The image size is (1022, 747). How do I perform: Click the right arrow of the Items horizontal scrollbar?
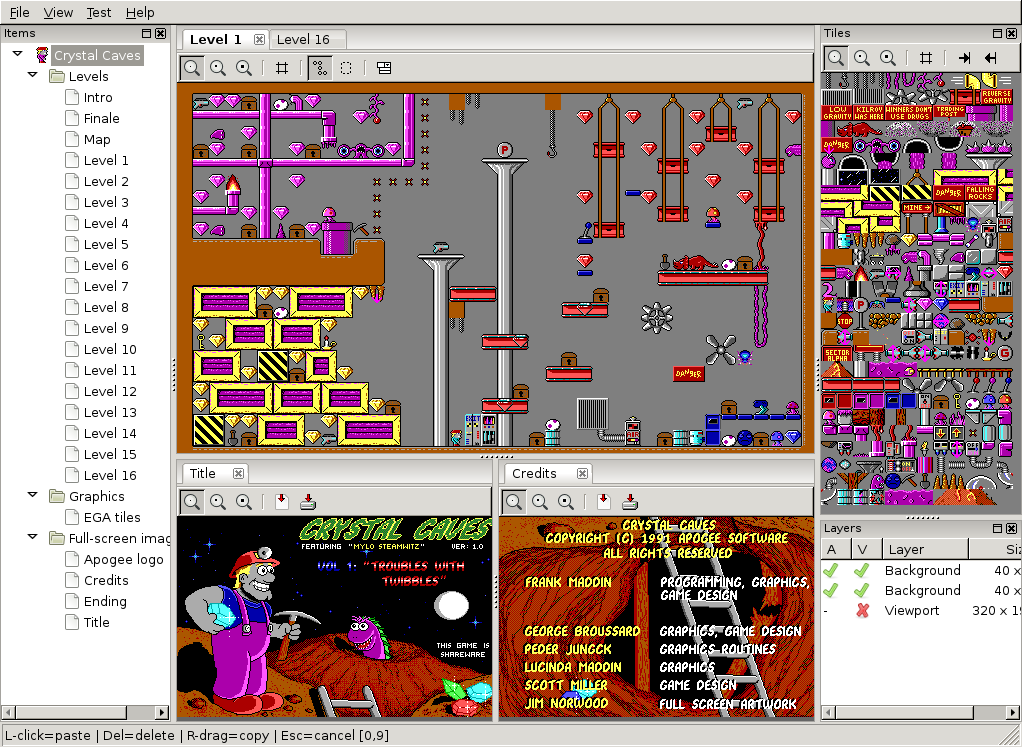pos(162,712)
